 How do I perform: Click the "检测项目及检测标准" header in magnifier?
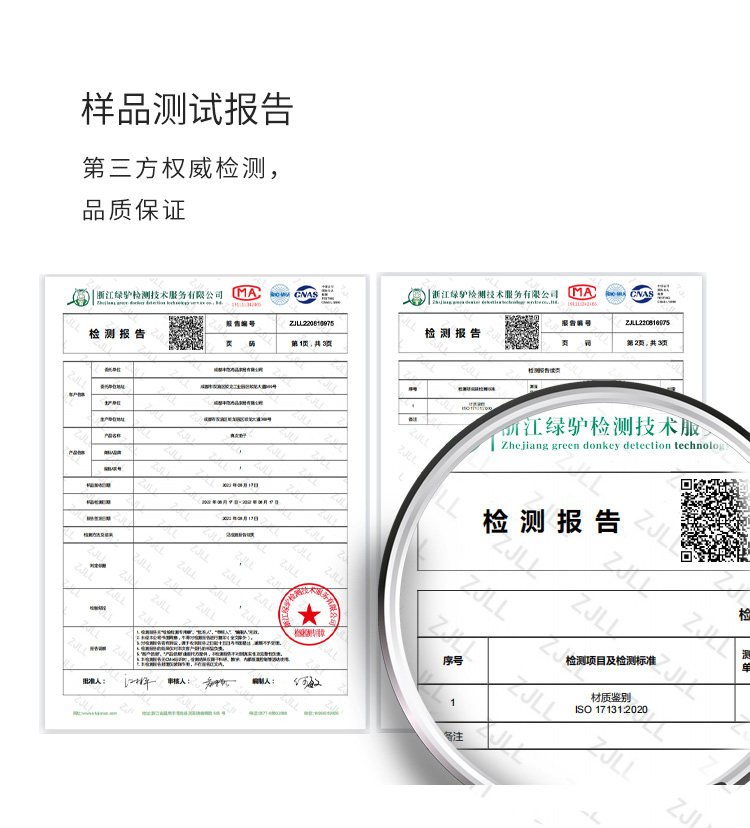point(611,661)
